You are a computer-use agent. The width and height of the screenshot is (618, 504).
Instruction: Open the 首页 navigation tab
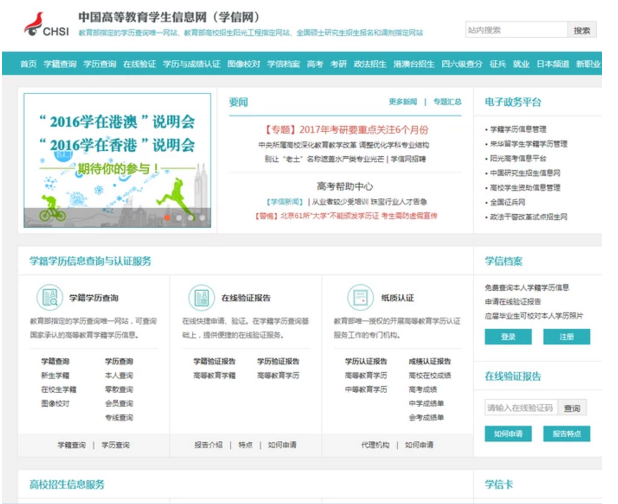pyautogui.click(x=28, y=64)
